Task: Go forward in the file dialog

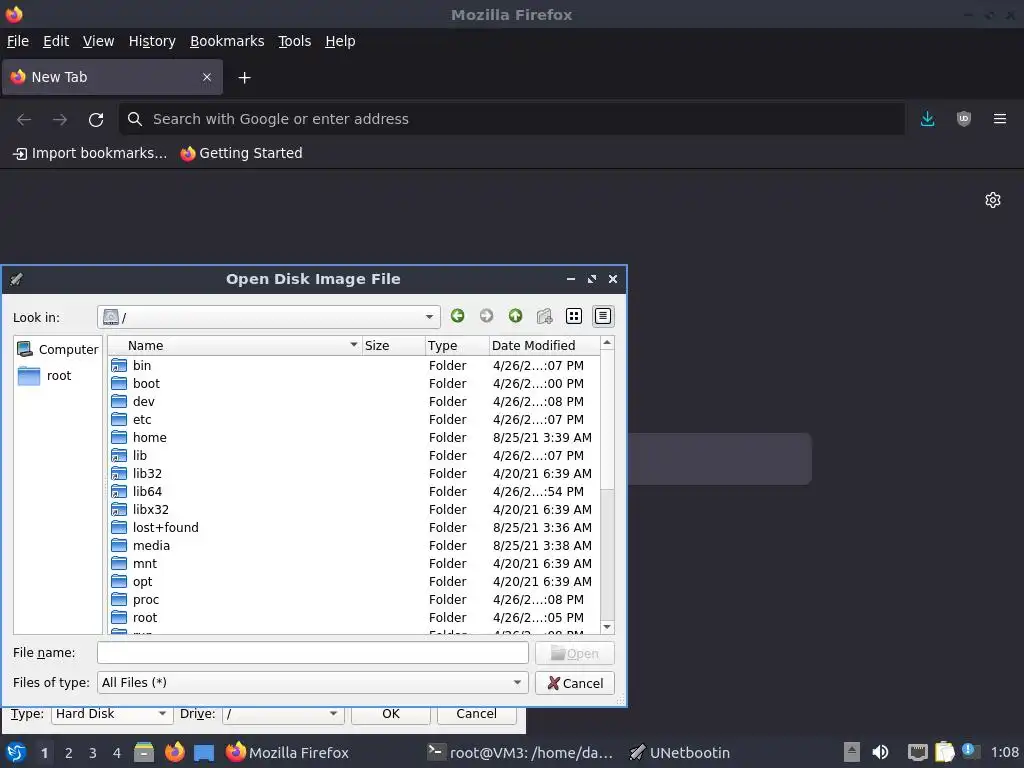Action: 487,317
